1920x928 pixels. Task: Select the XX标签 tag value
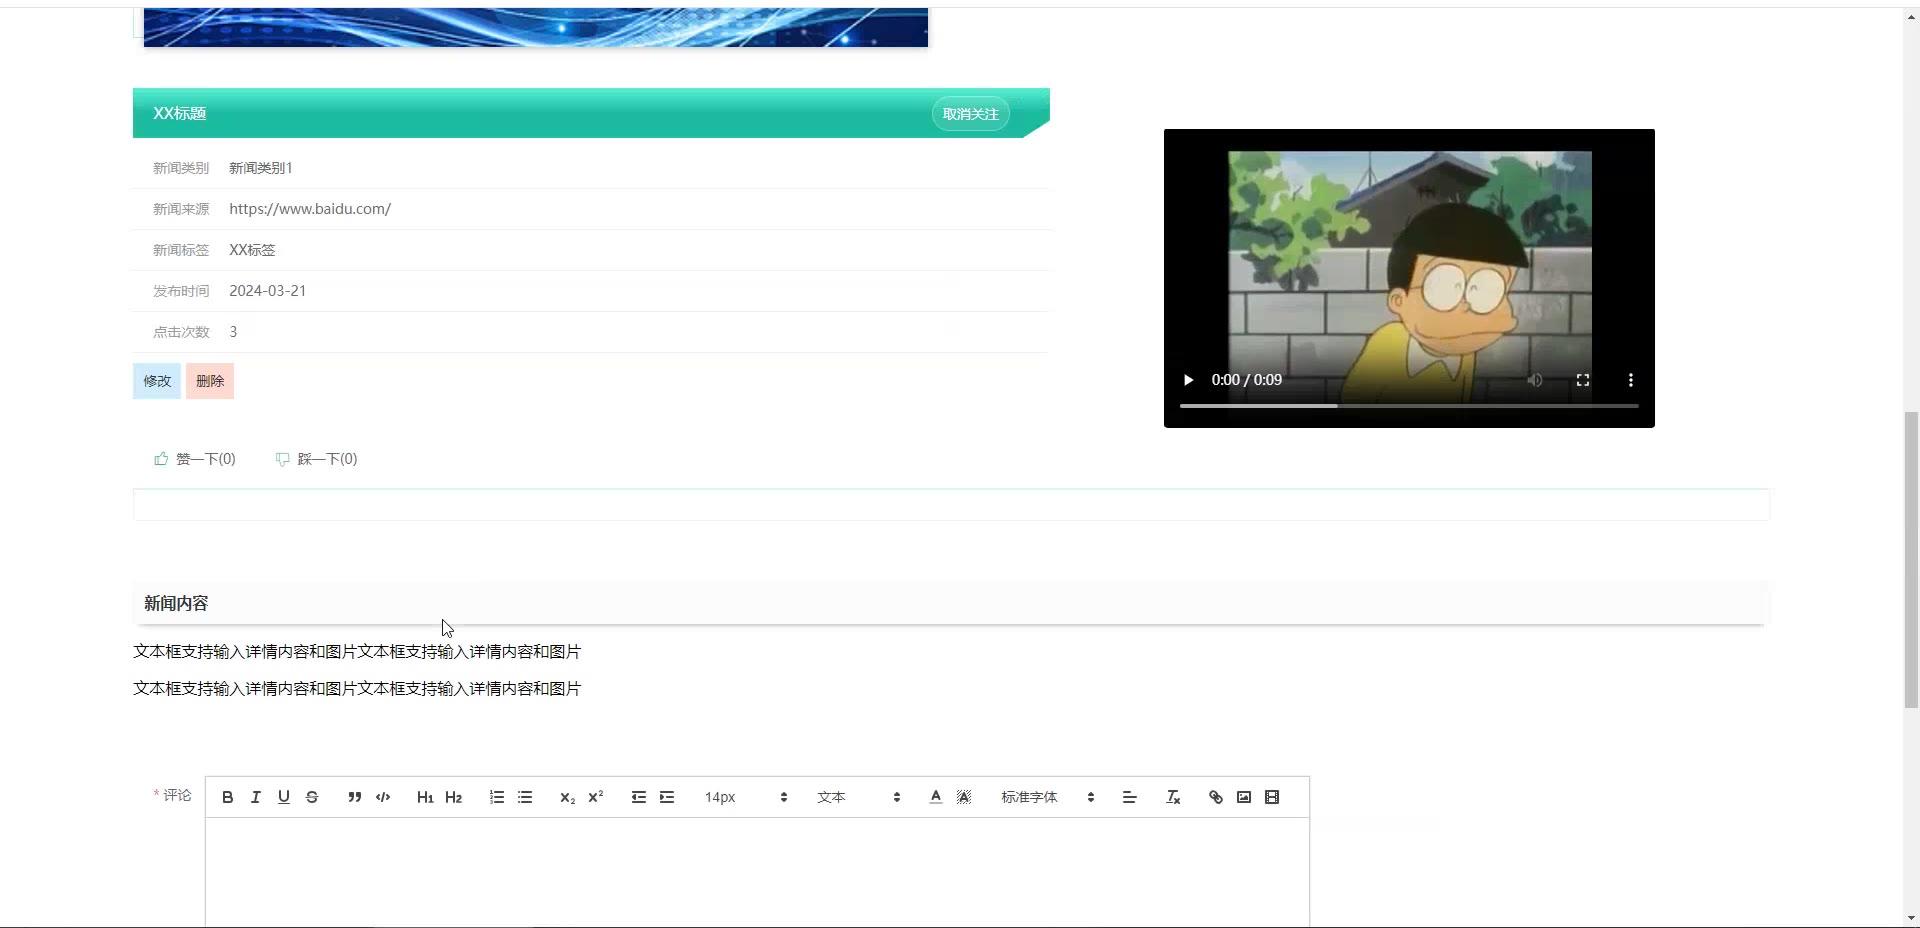(252, 250)
